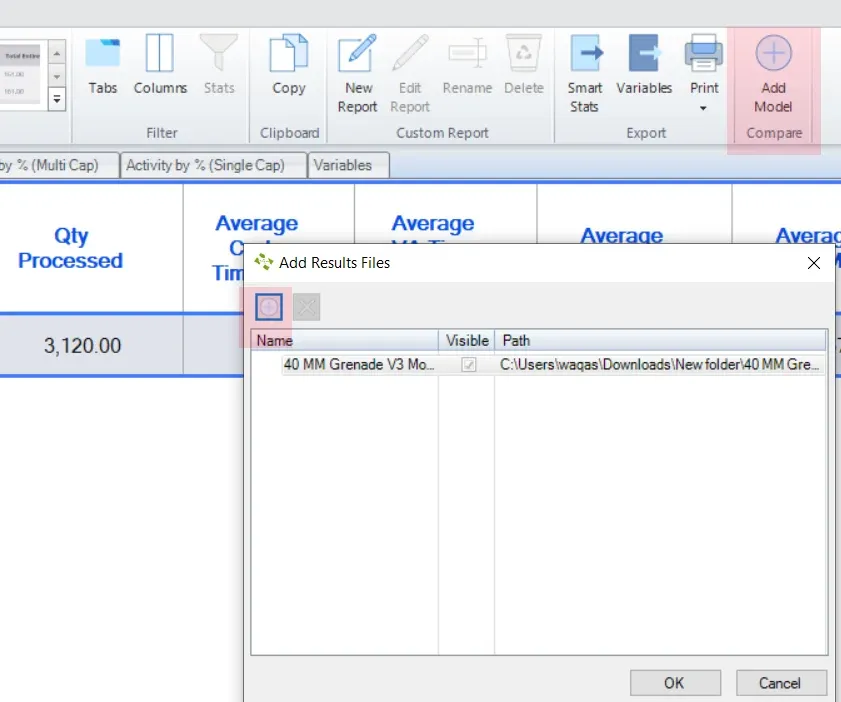Click the Visible column header
The width and height of the screenshot is (841, 702).
coord(467,341)
